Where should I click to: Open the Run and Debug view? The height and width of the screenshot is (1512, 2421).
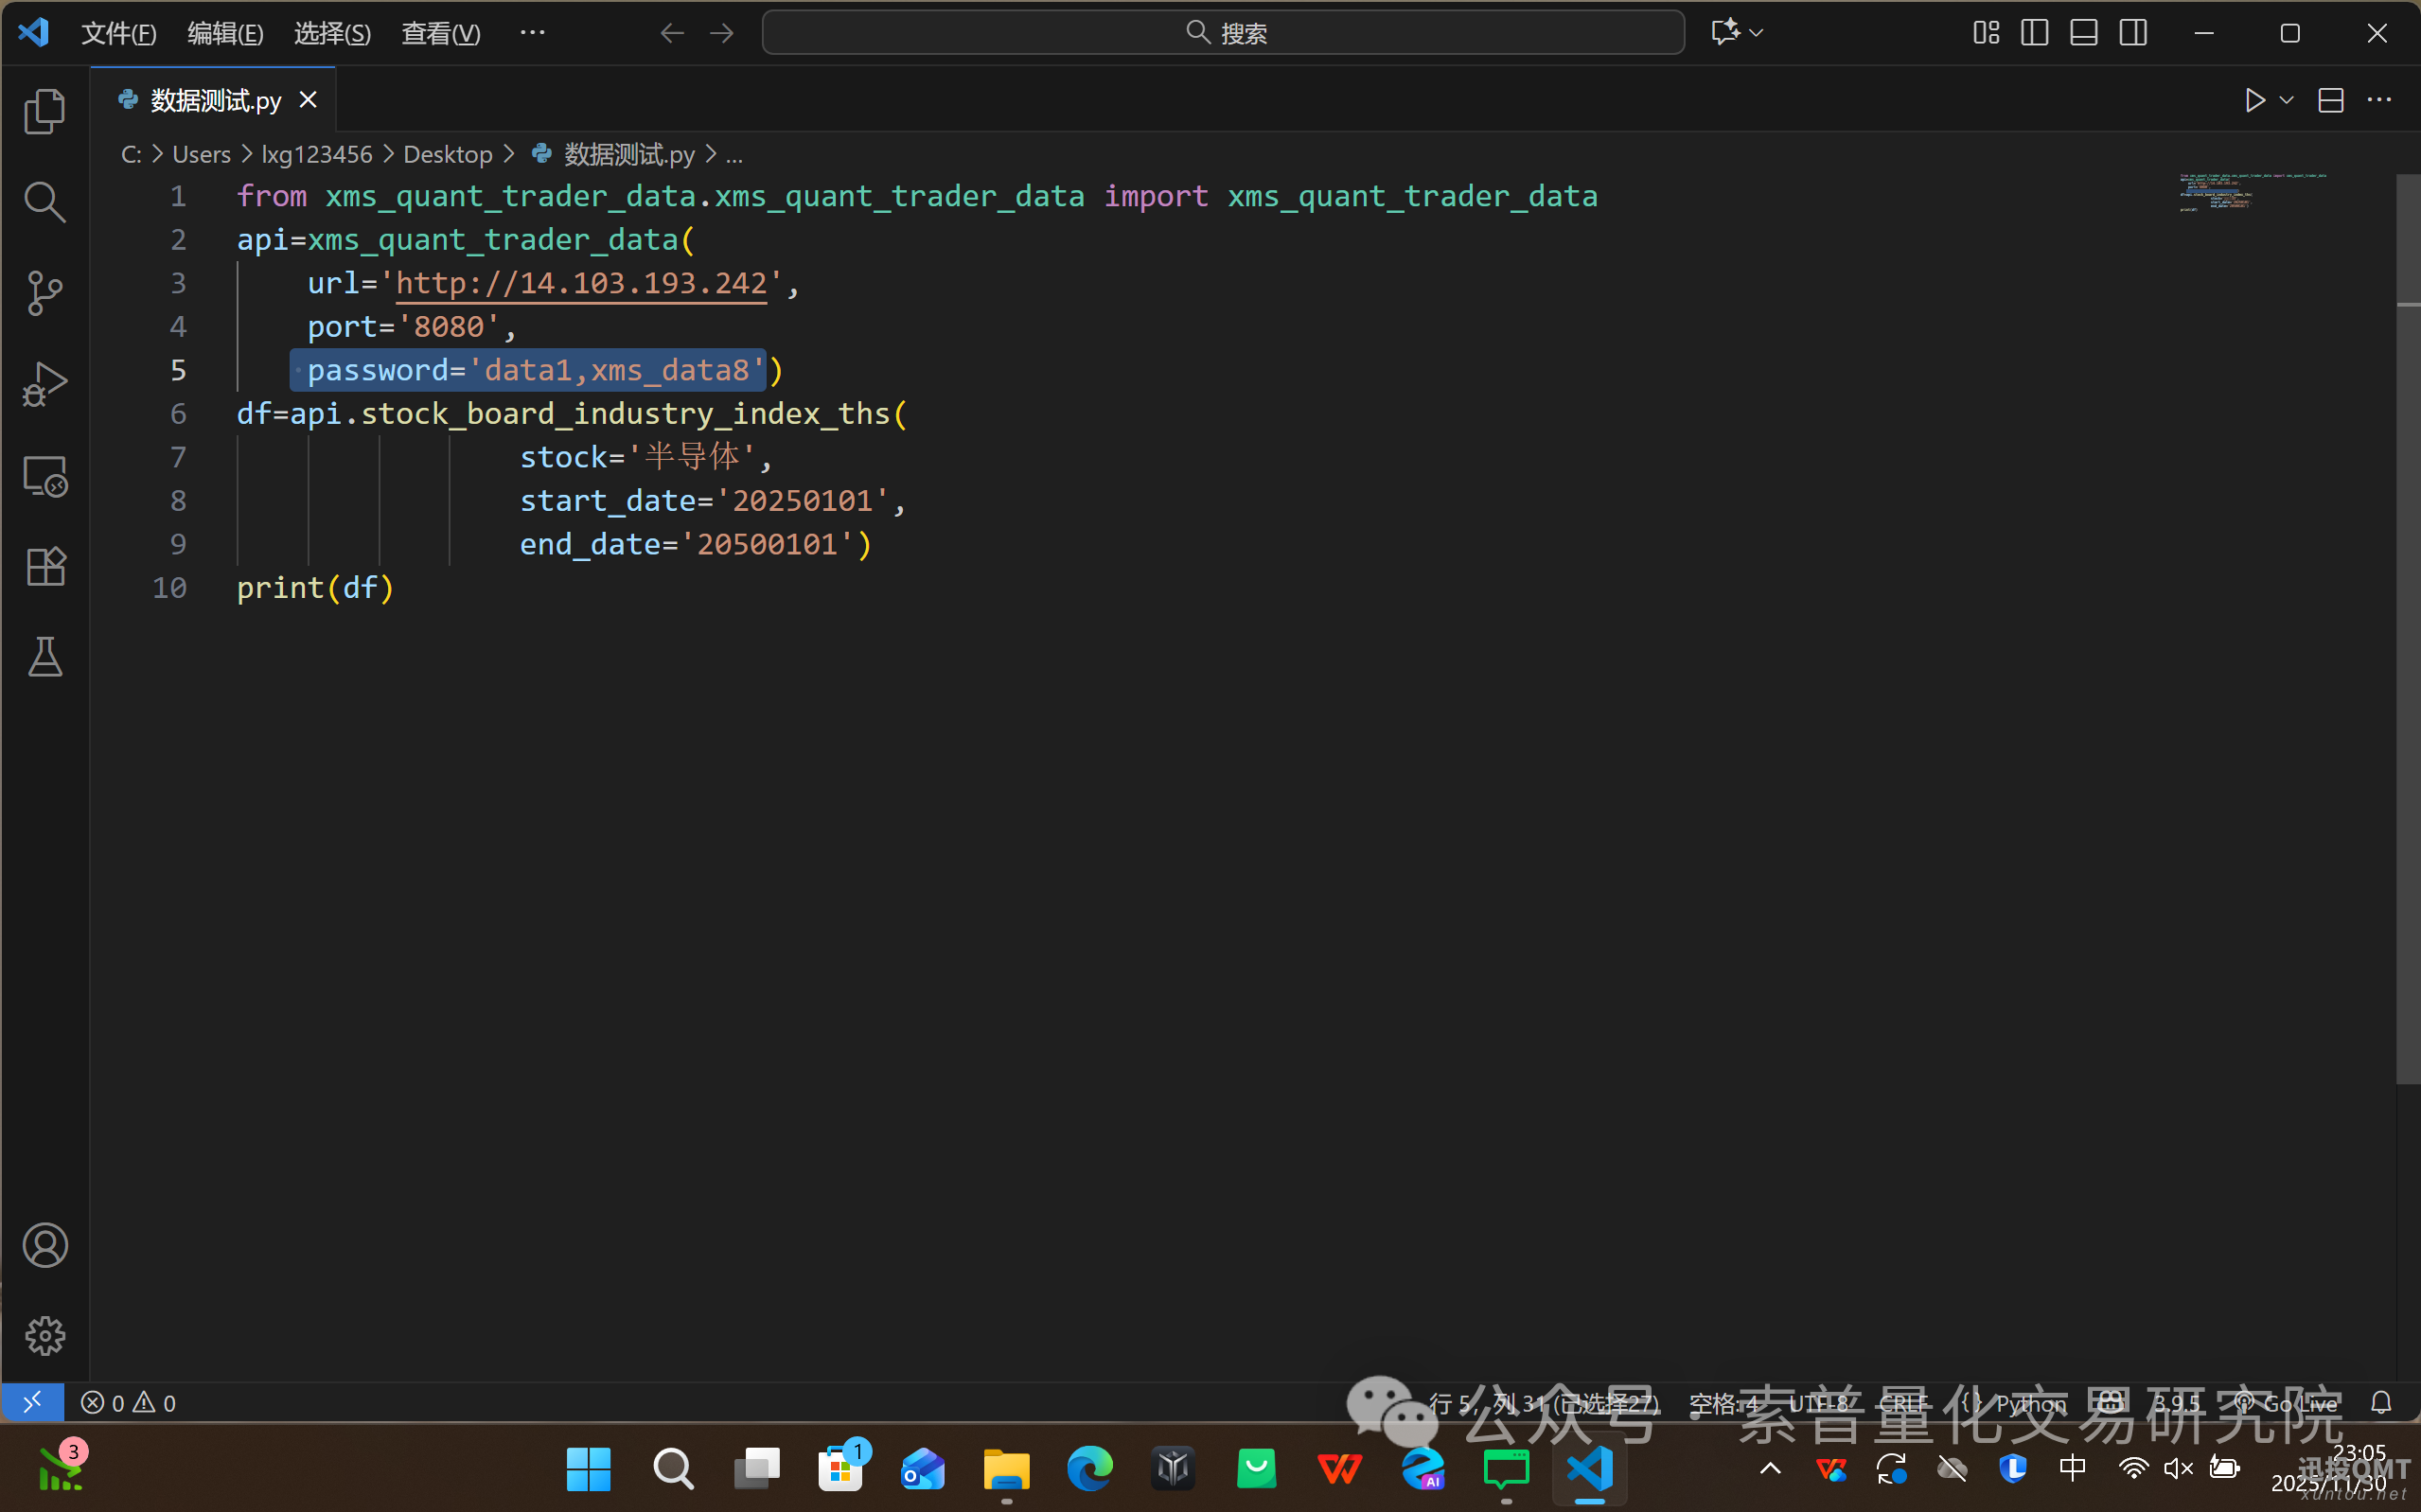pos(45,384)
